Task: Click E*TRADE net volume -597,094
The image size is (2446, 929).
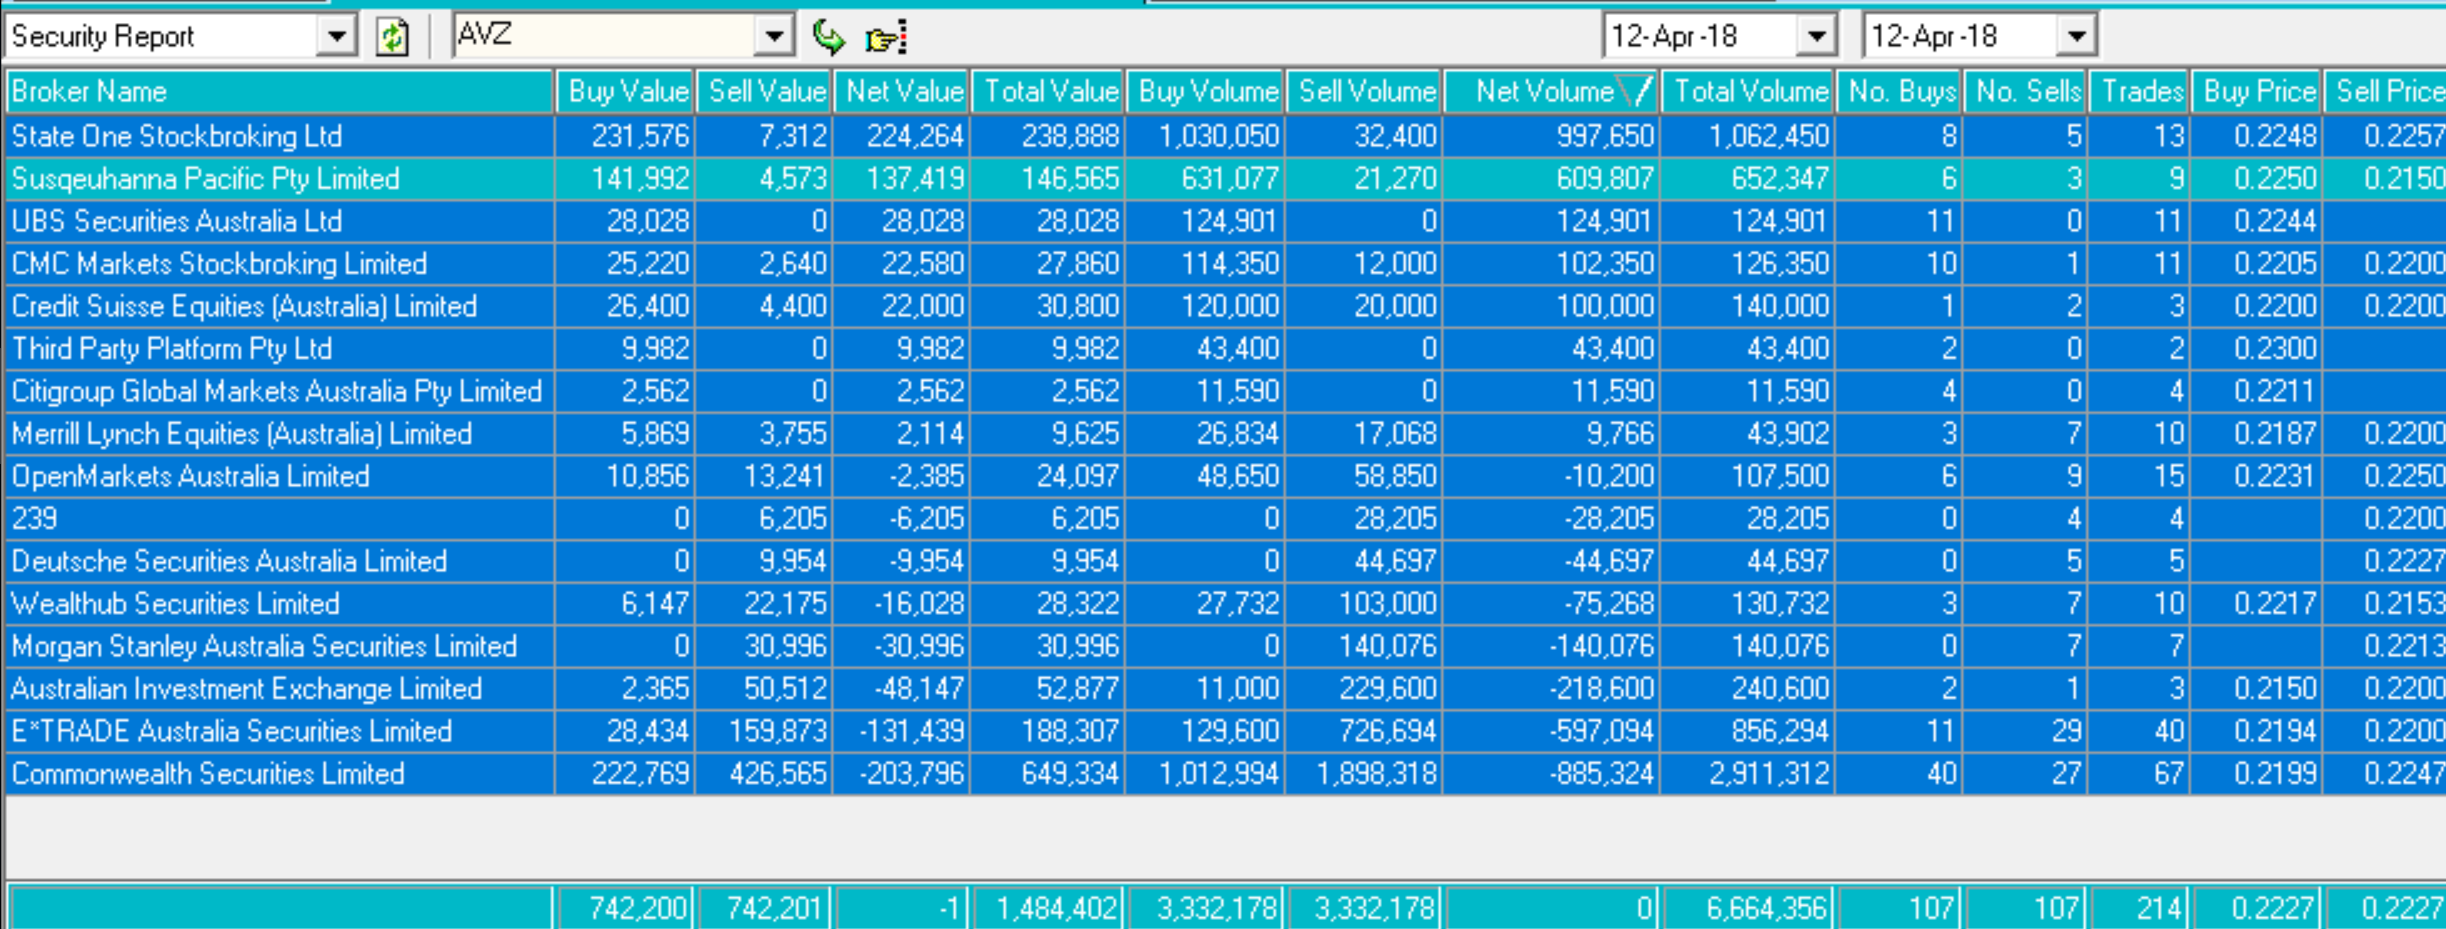Action: point(1602,731)
